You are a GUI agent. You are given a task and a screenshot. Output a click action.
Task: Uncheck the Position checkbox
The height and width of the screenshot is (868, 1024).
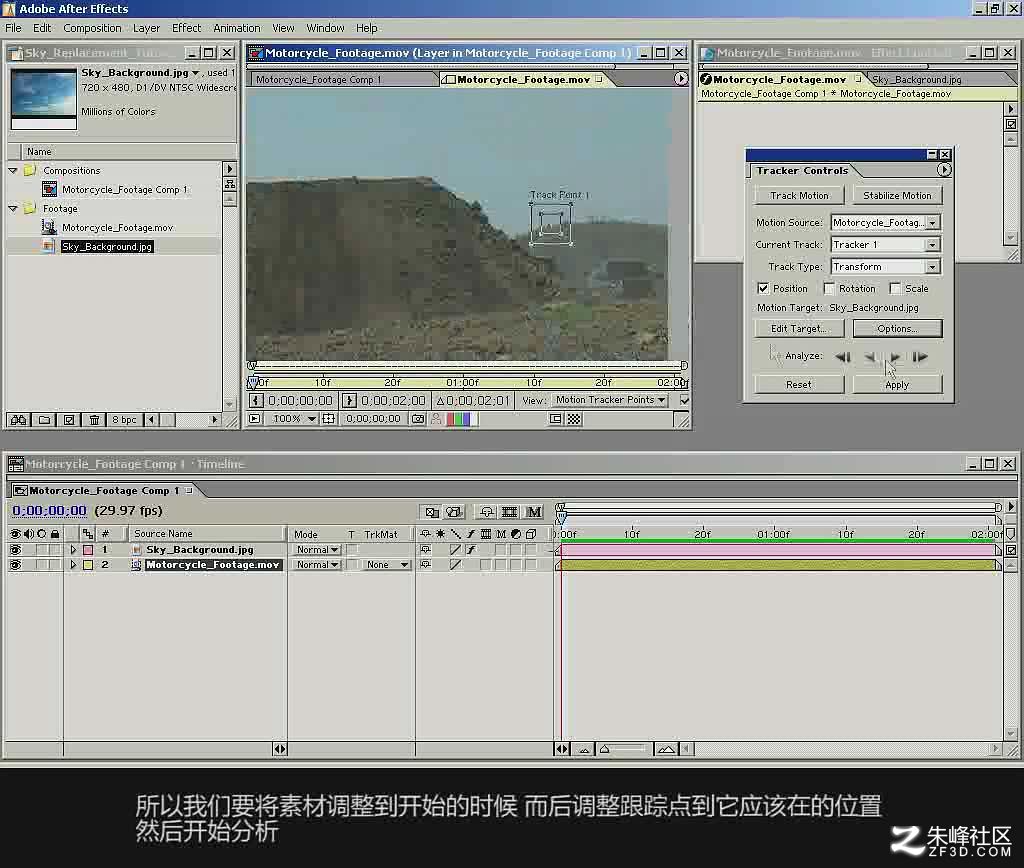pos(763,288)
